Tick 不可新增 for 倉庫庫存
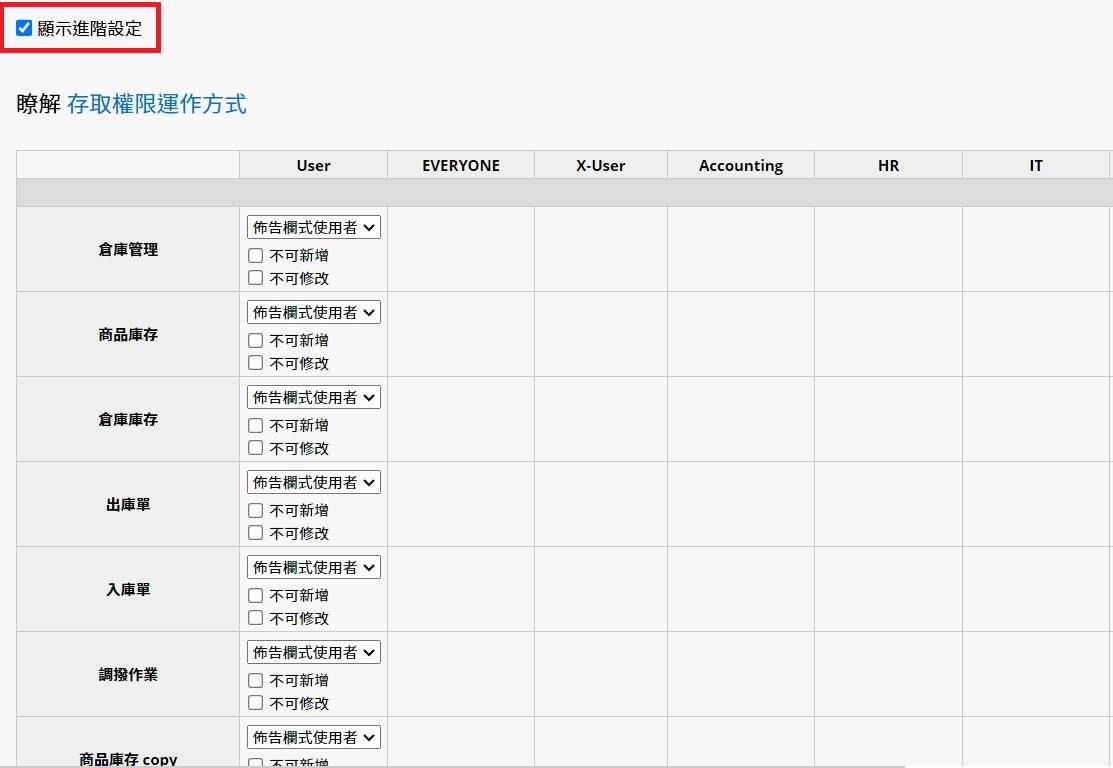The image size is (1113, 768). click(x=256, y=426)
